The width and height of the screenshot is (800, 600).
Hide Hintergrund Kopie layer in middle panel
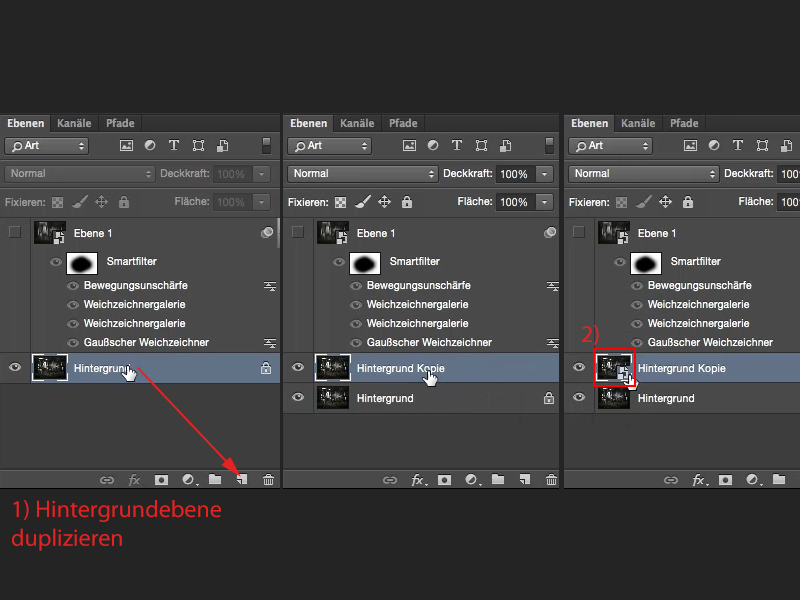point(298,367)
